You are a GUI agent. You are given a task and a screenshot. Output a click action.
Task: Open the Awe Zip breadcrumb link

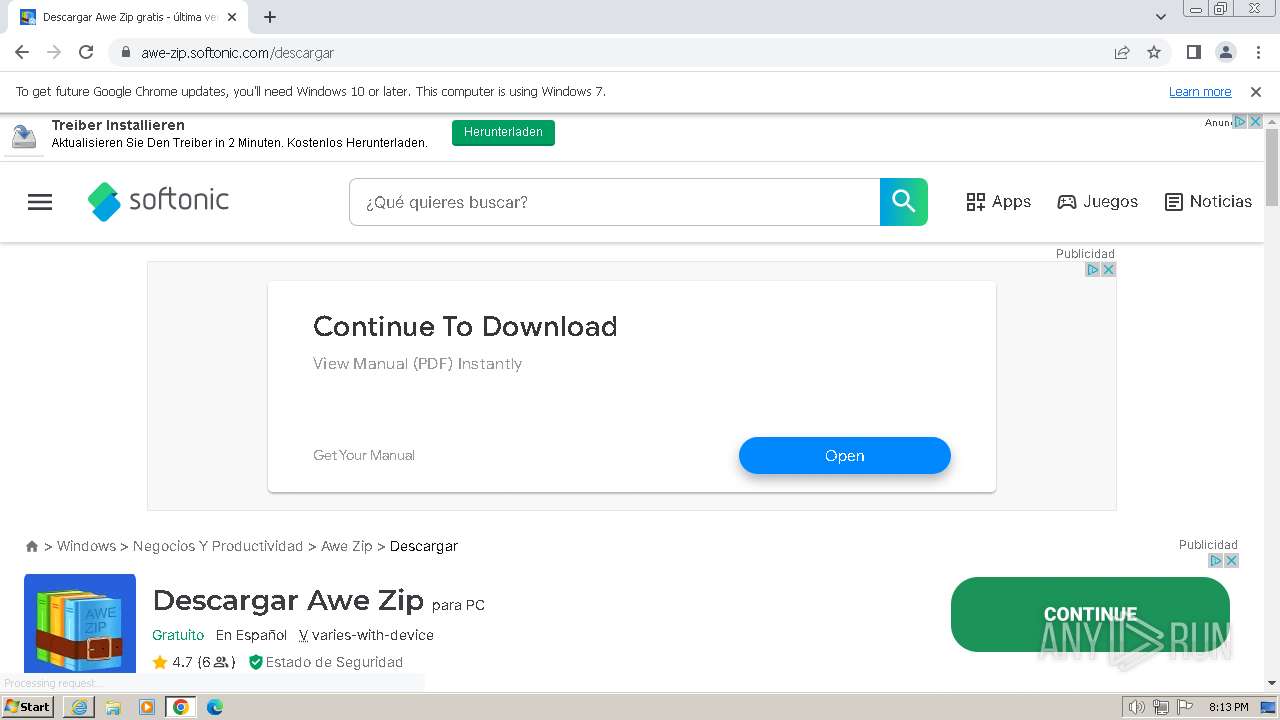coord(346,546)
